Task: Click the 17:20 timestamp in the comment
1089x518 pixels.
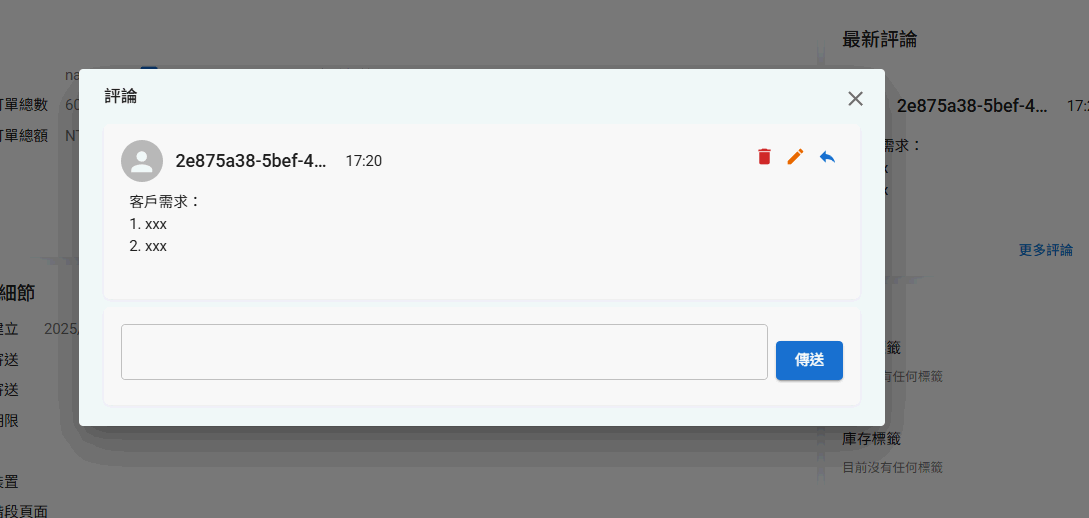Action: click(x=363, y=161)
